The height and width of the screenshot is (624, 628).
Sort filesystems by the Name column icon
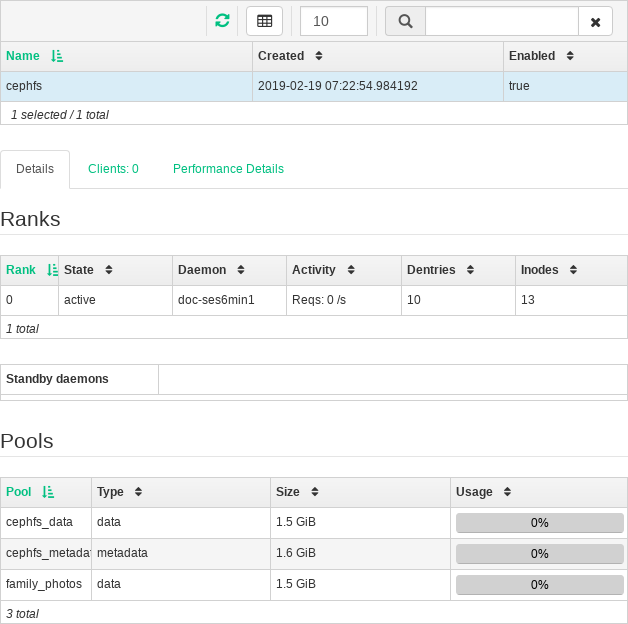(x=57, y=56)
